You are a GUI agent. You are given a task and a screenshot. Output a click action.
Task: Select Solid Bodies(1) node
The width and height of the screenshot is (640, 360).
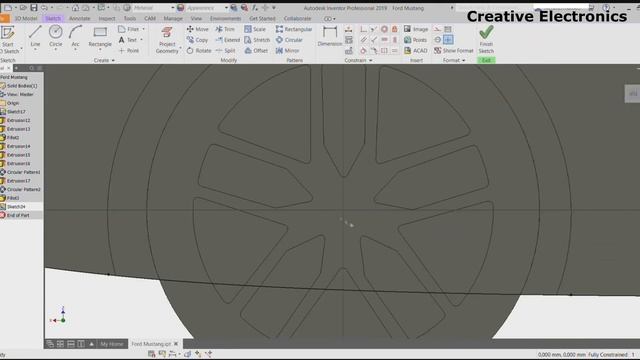(22, 86)
